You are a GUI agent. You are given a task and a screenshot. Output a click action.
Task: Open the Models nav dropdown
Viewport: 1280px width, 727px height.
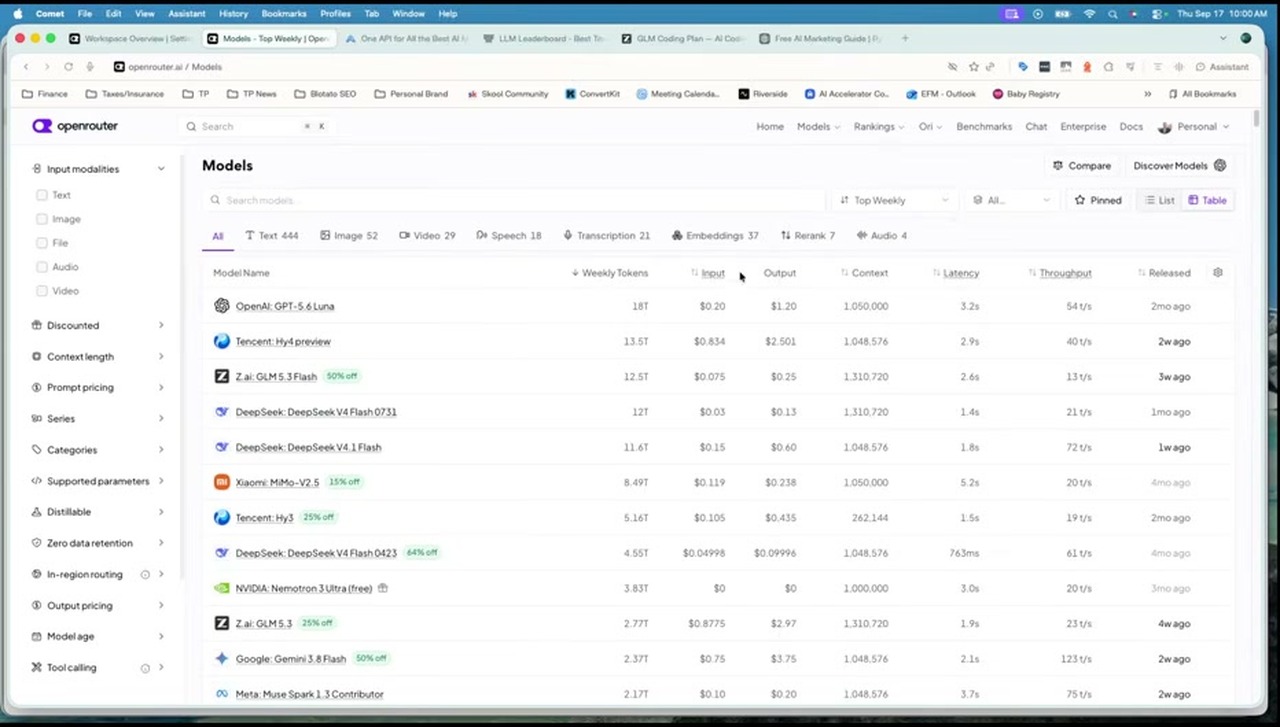[818, 127]
